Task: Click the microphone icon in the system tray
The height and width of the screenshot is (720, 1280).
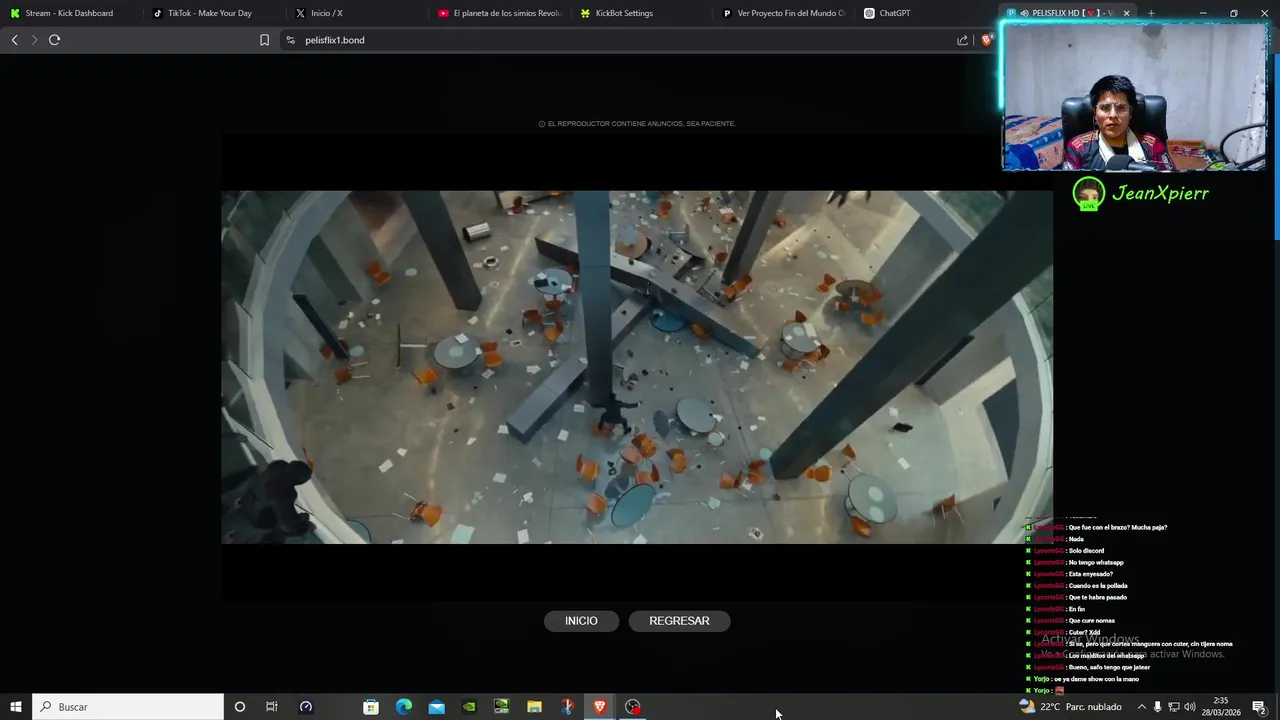Action: click(1158, 707)
